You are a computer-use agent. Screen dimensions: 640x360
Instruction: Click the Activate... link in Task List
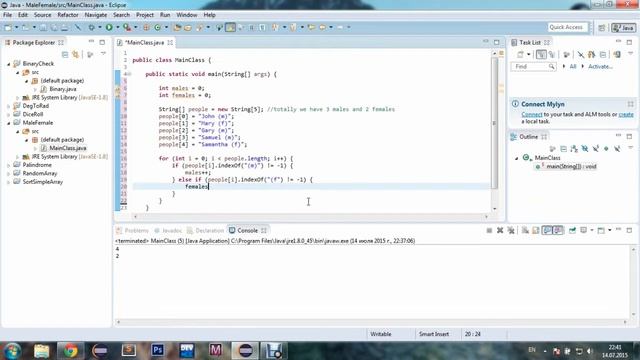(x=600, y=67)
